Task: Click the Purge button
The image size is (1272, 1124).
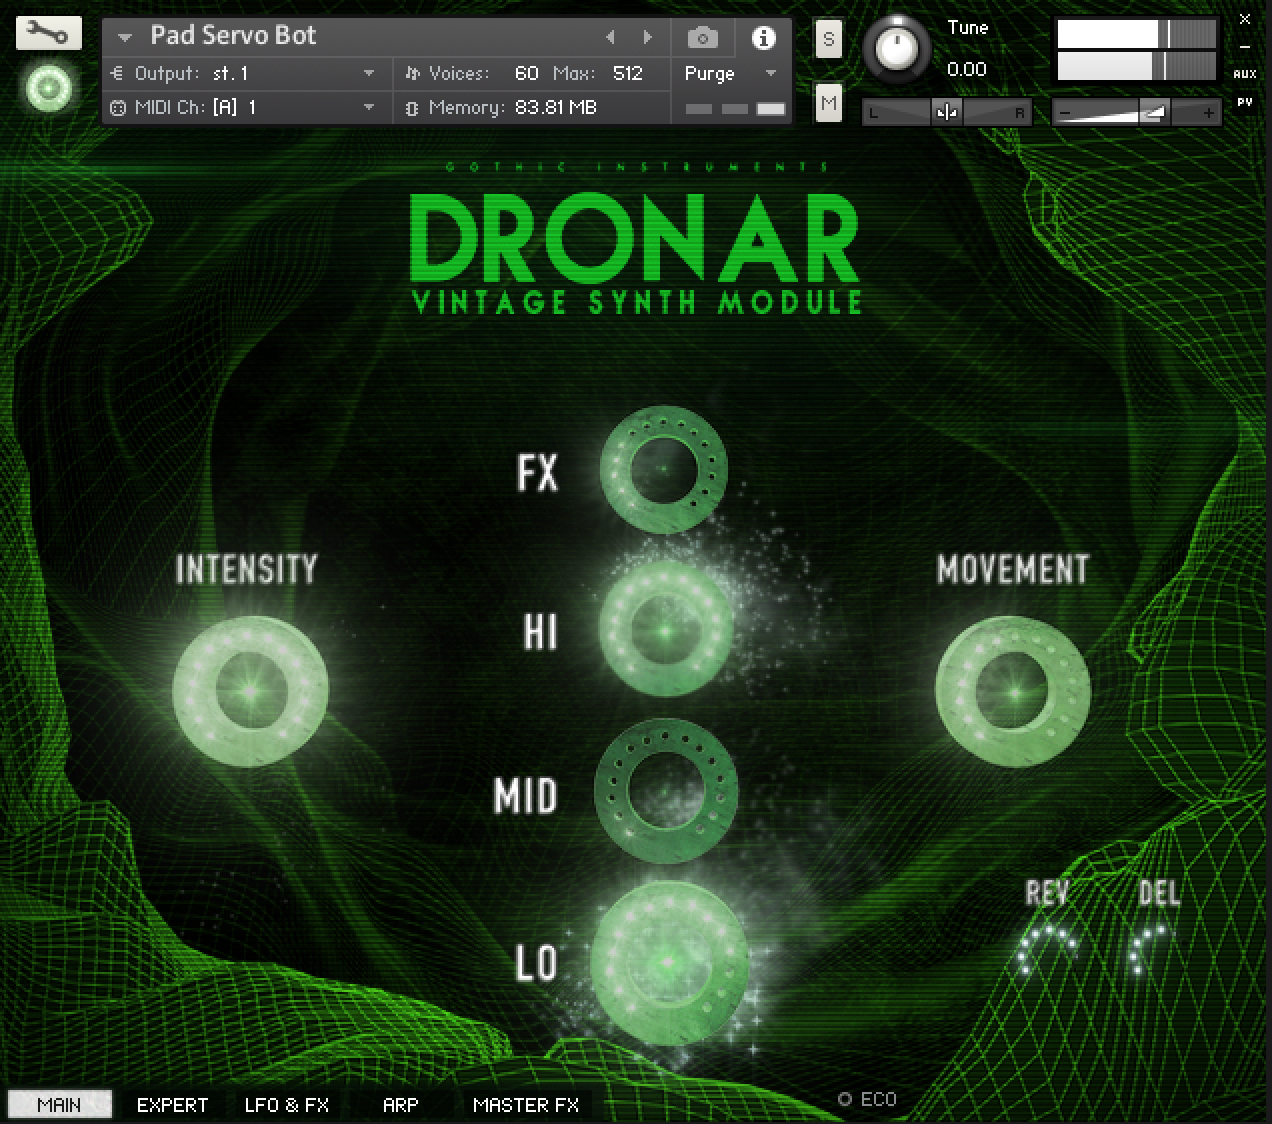Action: 709,72
